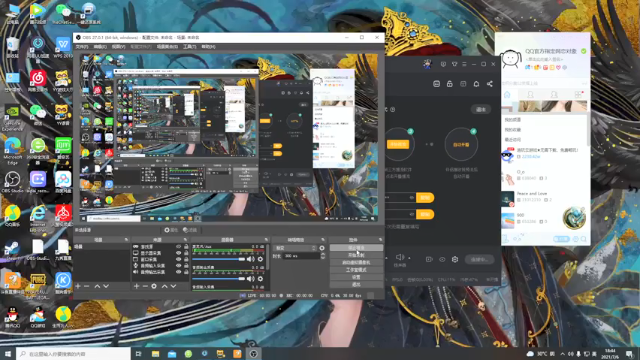Open source properties gear in Sources panel
The height and width of the screenshot is (360, 640).
154,286
